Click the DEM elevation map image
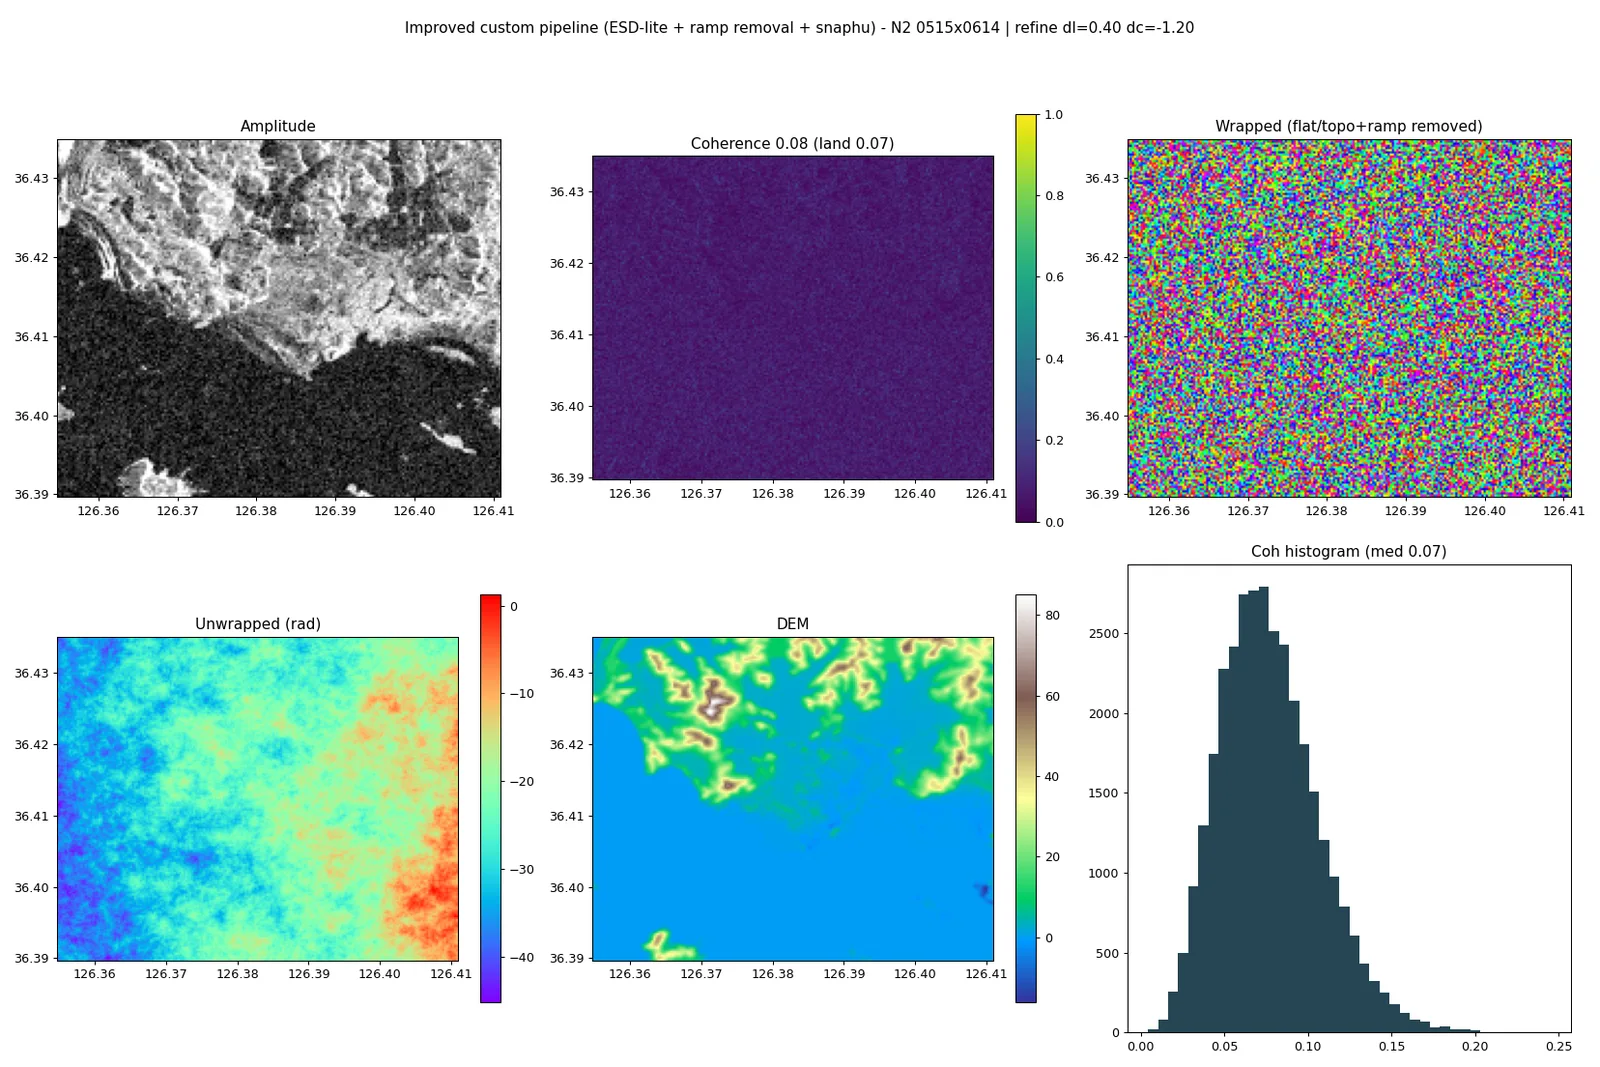The width and height of the screenshot is (1600, 1067). coord(793,799)
